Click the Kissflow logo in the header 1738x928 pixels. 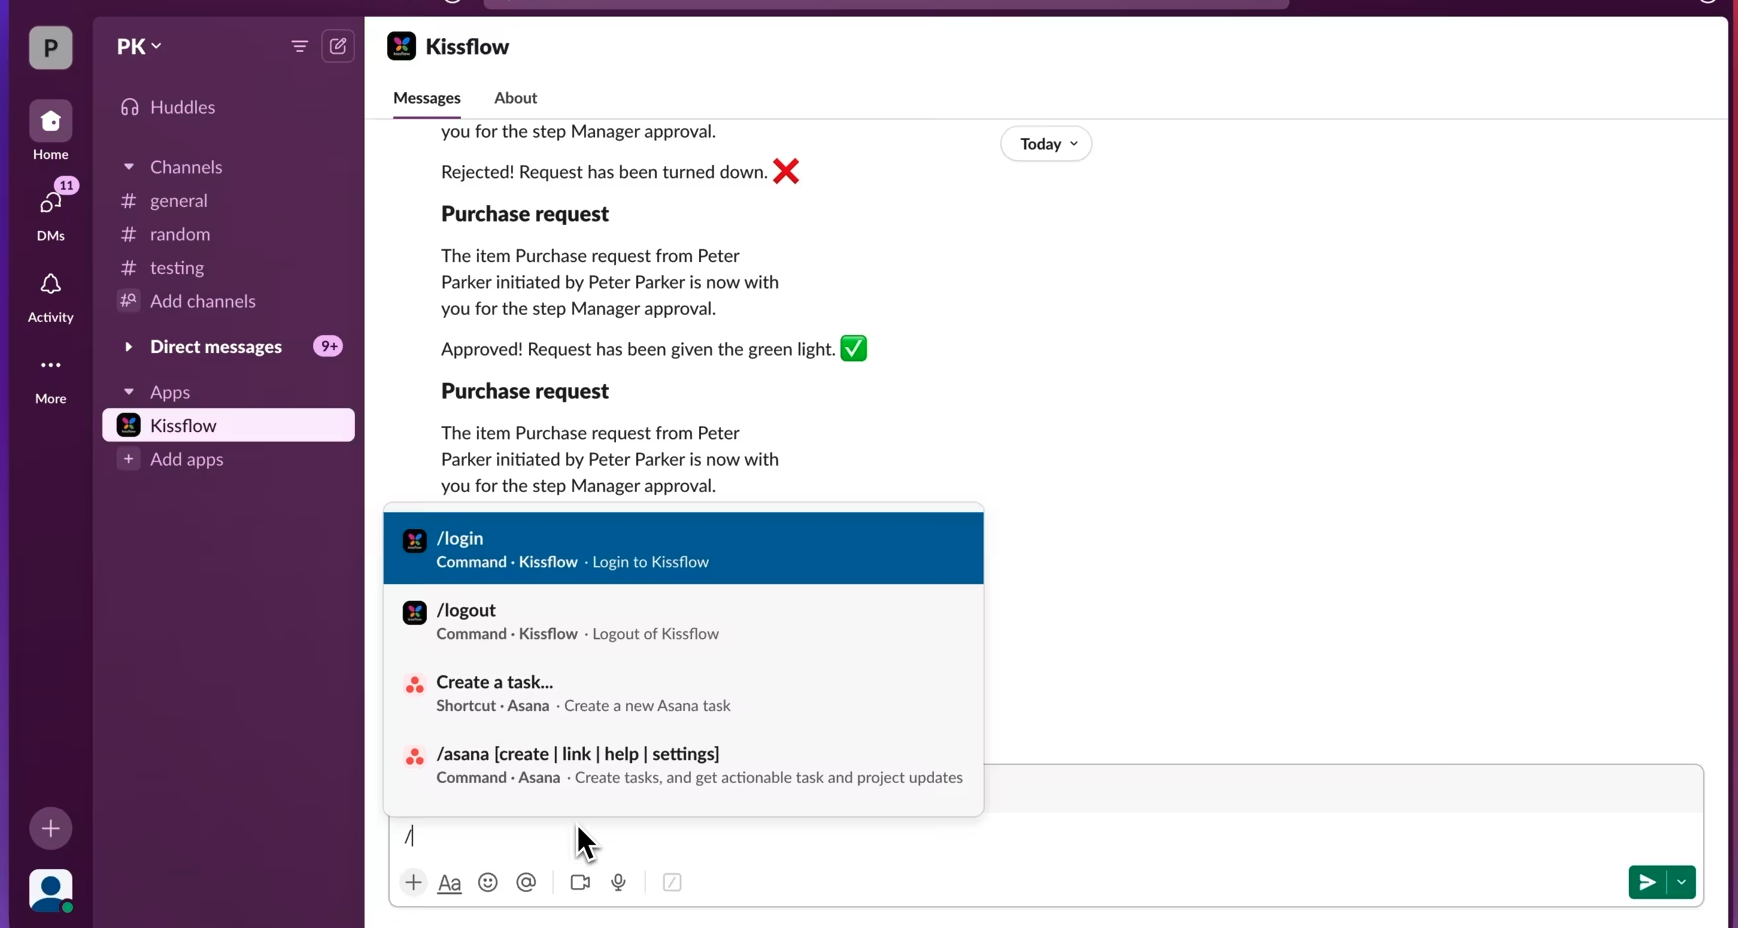401,46
